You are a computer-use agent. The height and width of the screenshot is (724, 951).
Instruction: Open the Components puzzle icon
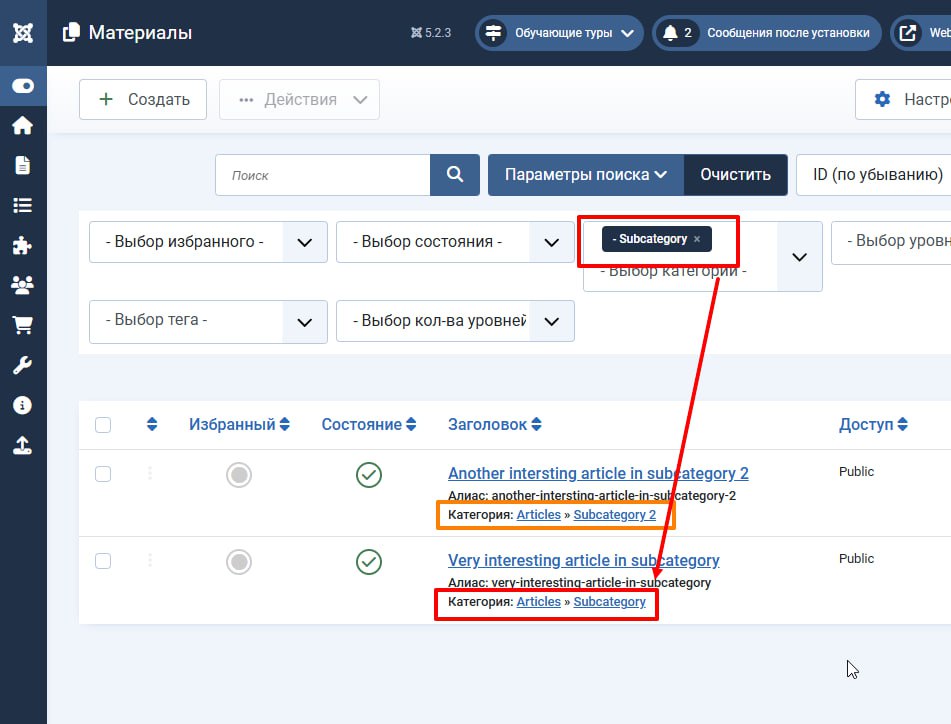pos(22,245)
